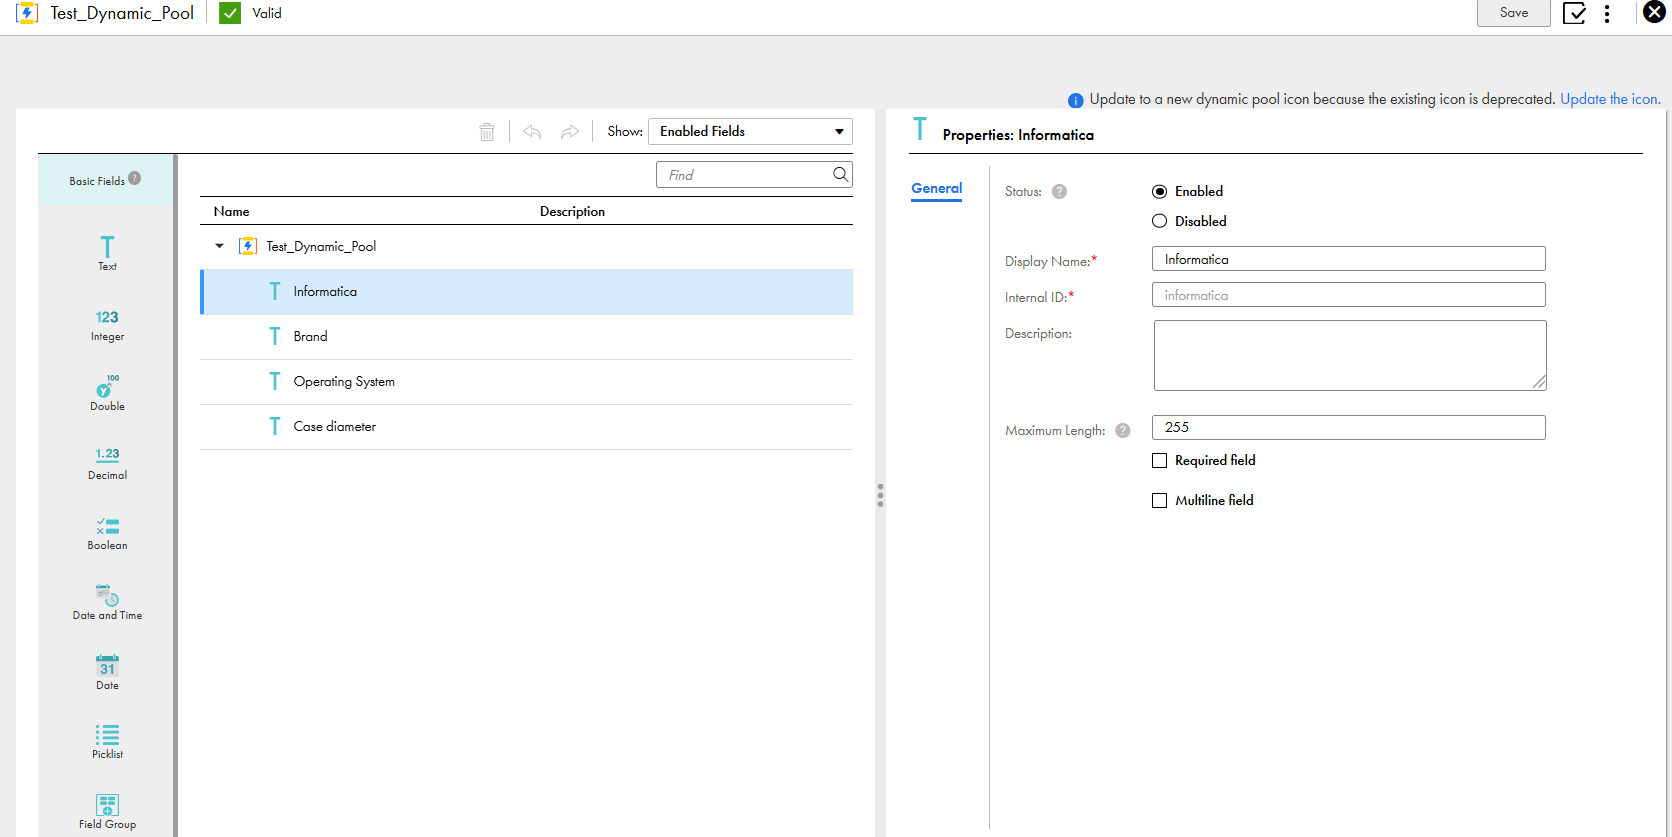Select the Disabled status radio button
1672x837 pixels.
pyautogui.click(x=1160, y=221)
